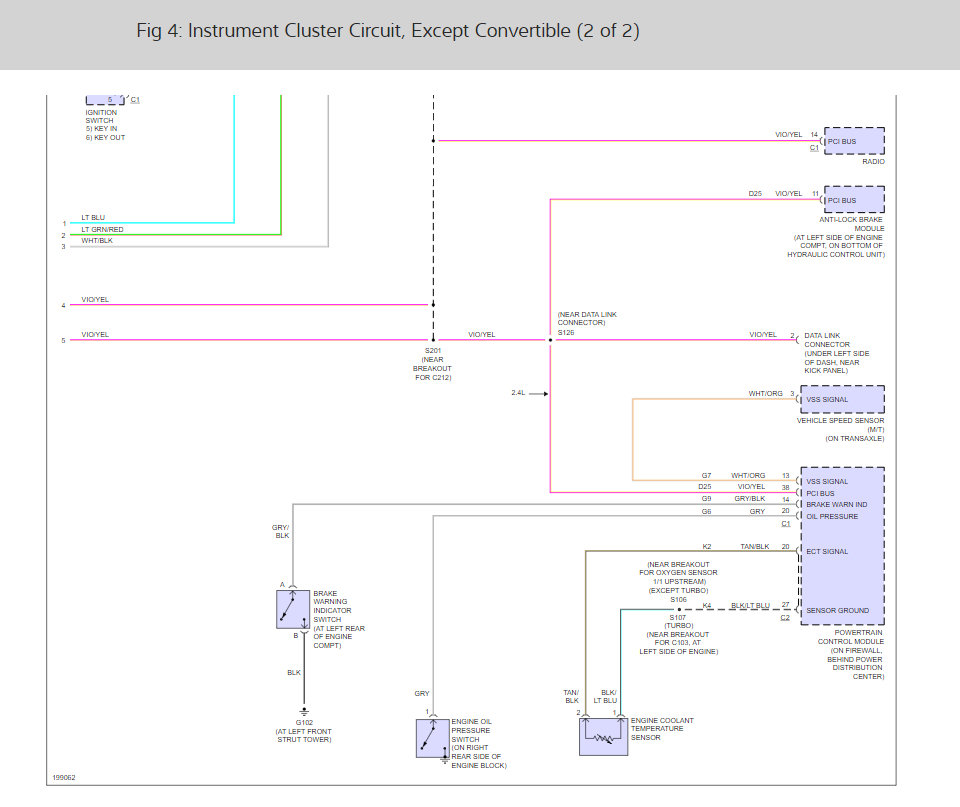The height and width of the screenshot is (807, 960).
Task: Click the 'DATA LINK CONNECTOR' label at right
Action: (827, 340)
